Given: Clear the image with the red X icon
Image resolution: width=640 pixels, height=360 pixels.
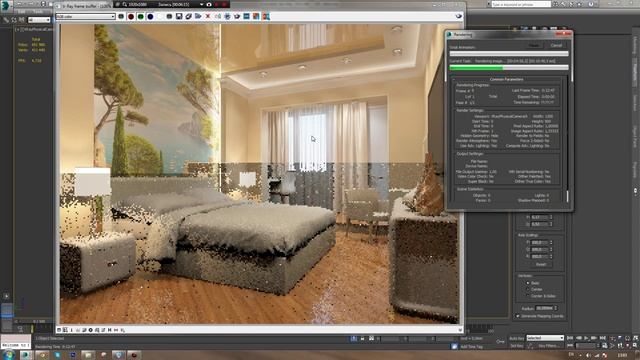Looking at the screenshot, I should (208, 16).
